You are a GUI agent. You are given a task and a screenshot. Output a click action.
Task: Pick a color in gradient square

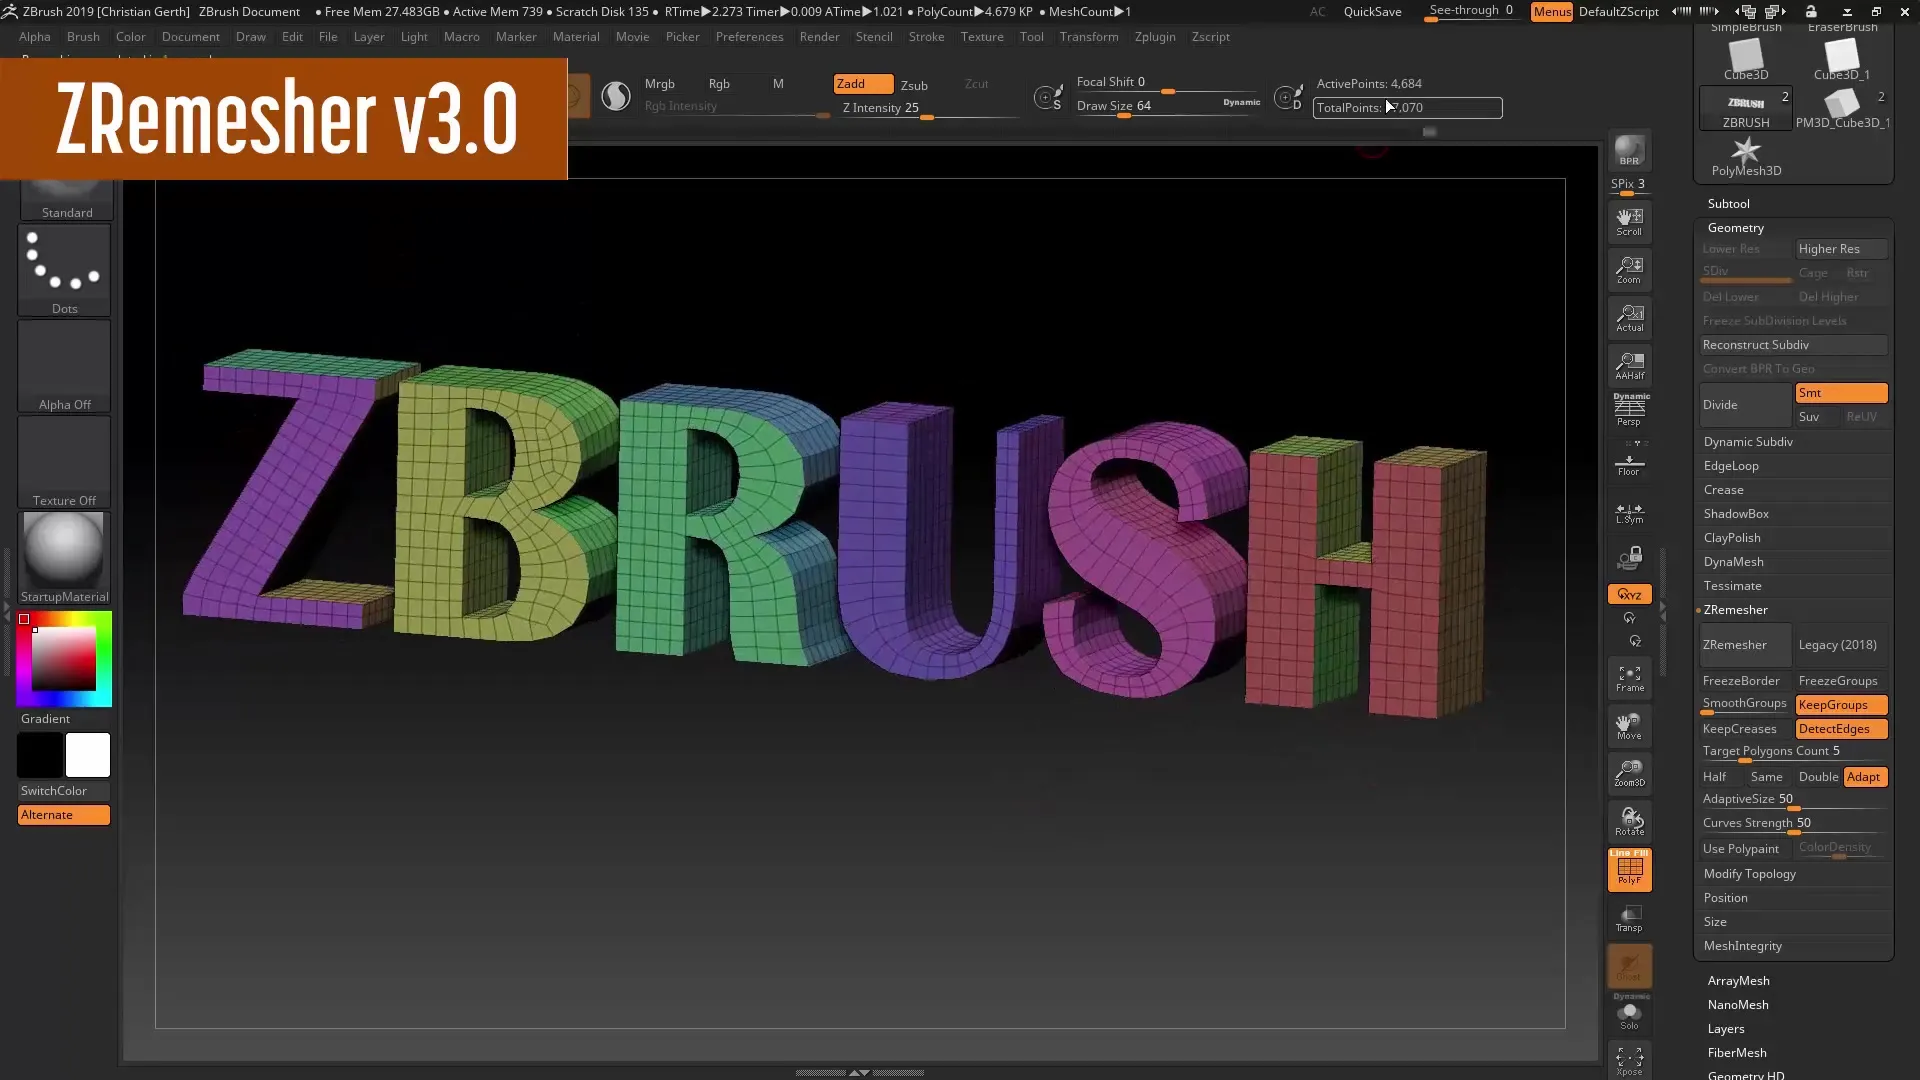click(64, 658)
